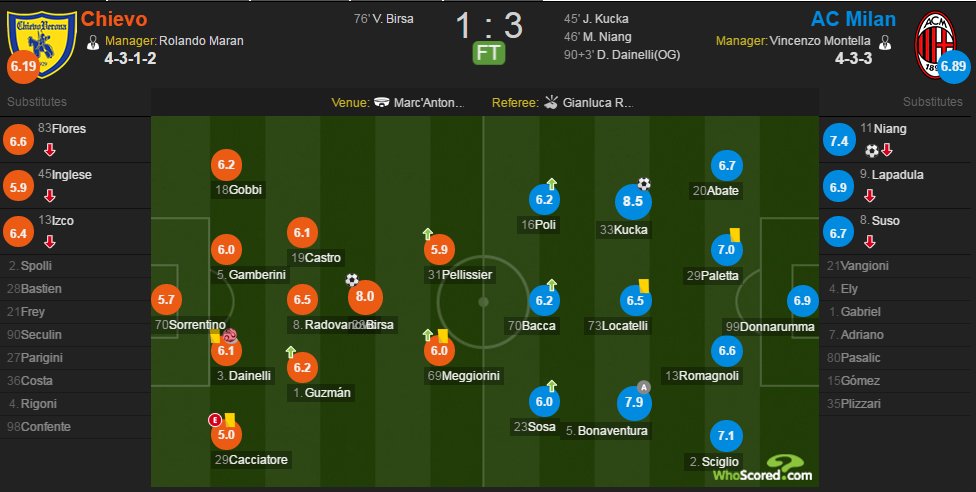The width and height of the screenshot is (976, 492).
Task: Click the error badge on Cacciatore
Action: tap(215, 420)
